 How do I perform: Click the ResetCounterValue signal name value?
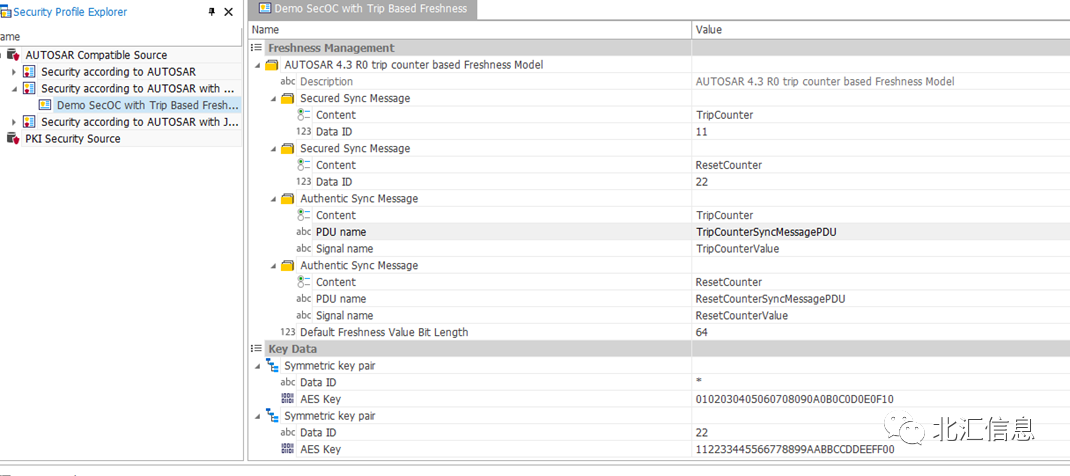coord(741,315)
